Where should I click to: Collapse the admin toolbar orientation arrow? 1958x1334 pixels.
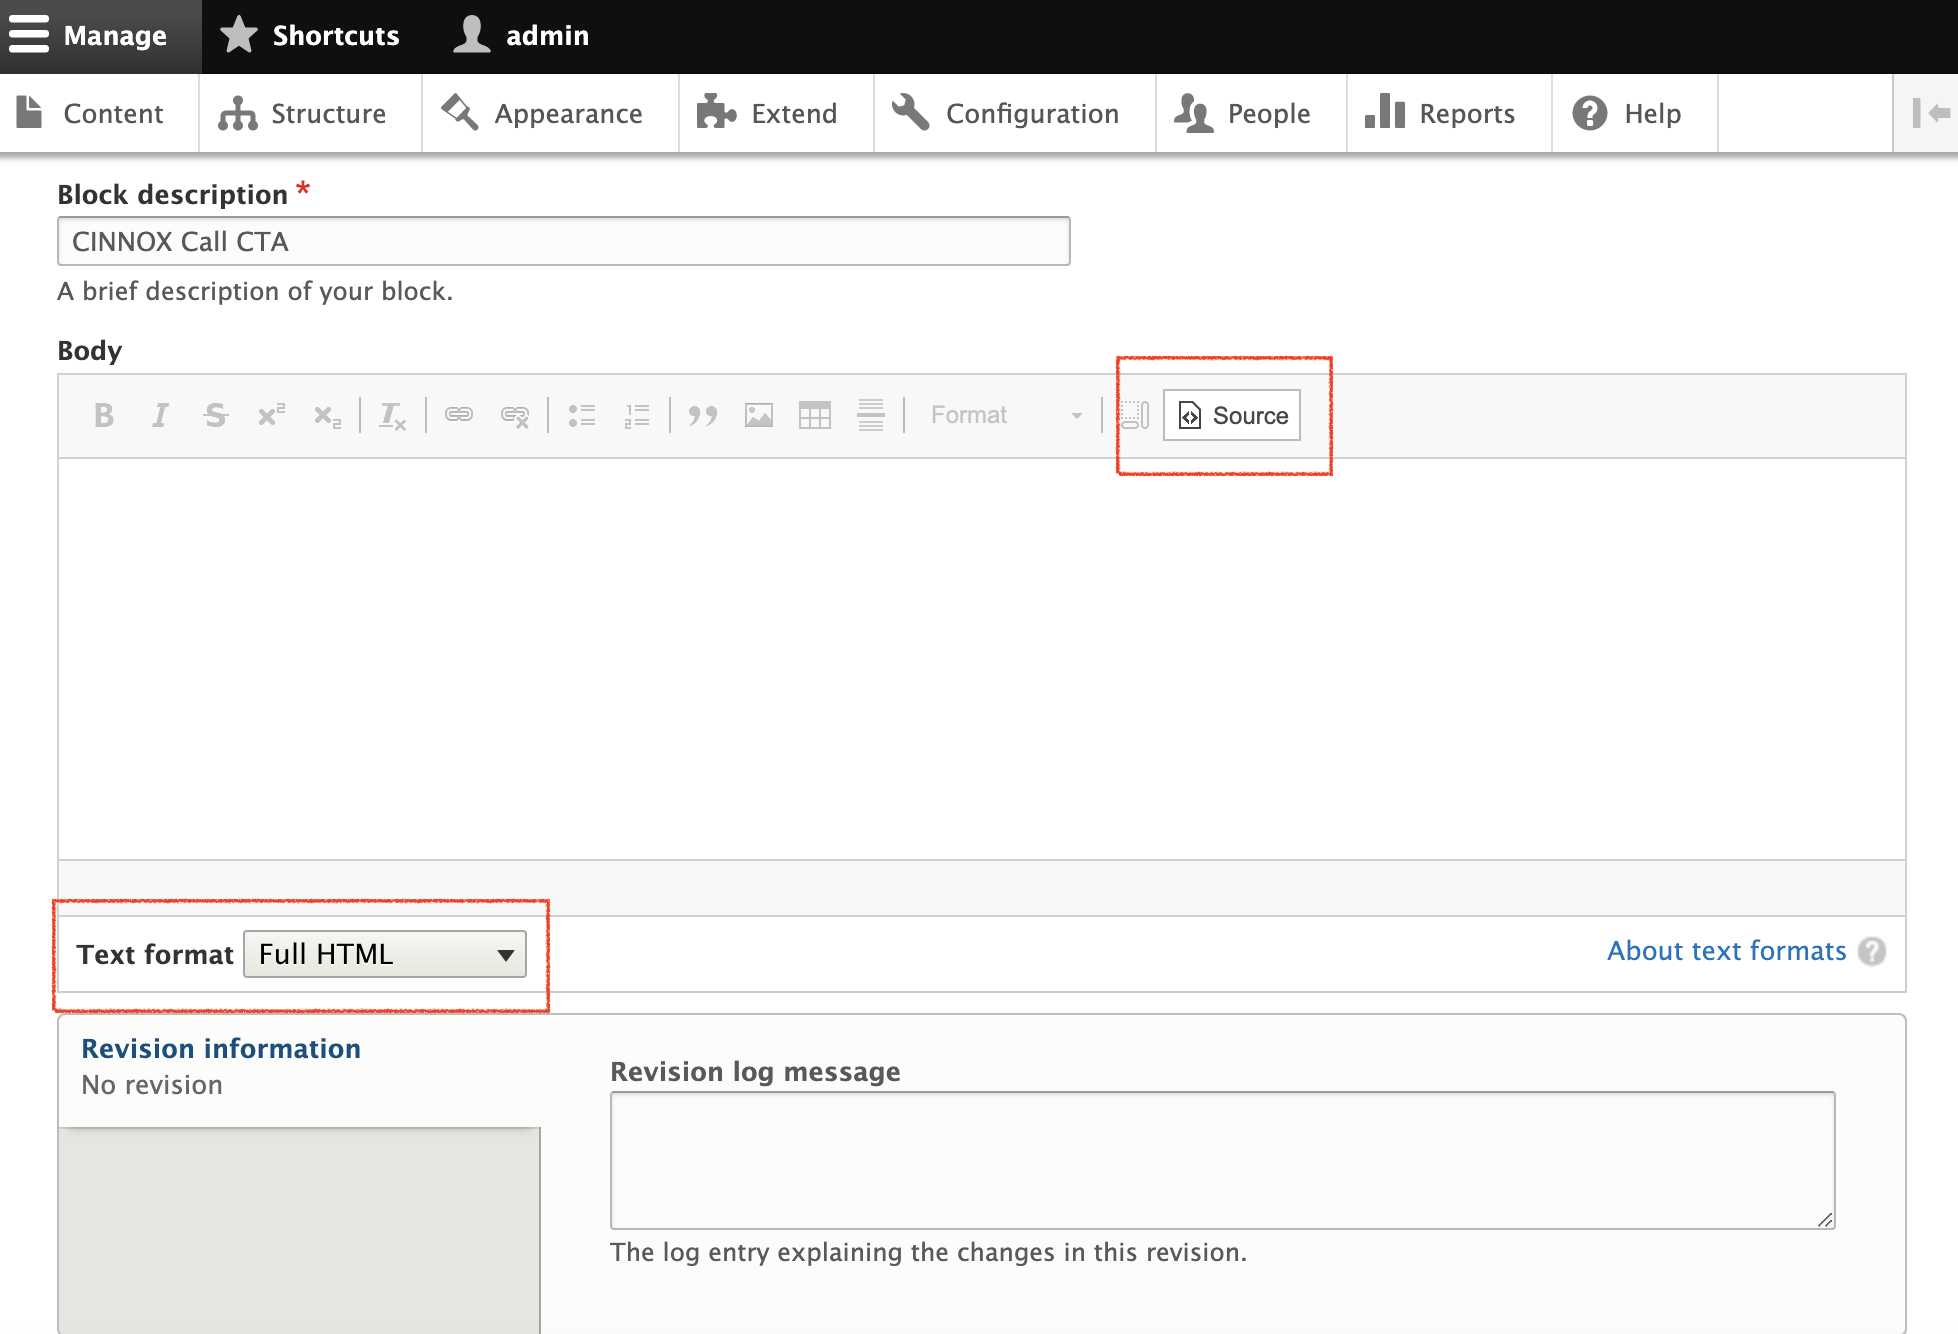[1930, 113]
